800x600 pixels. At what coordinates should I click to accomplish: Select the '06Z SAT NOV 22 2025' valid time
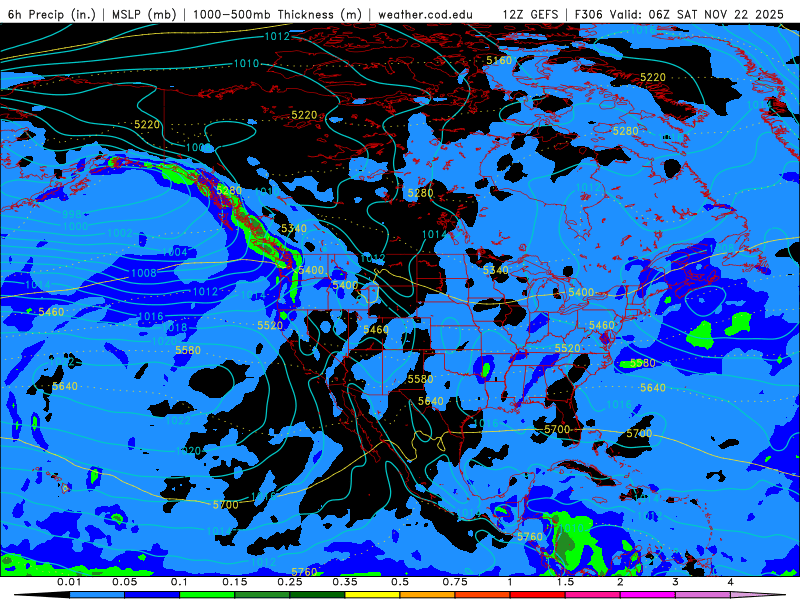[x=716, y=14]
